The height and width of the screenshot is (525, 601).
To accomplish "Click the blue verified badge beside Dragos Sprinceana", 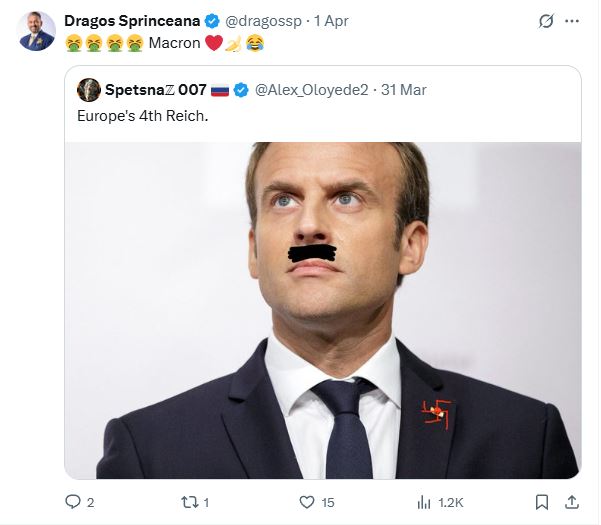I will click(212, 20).
